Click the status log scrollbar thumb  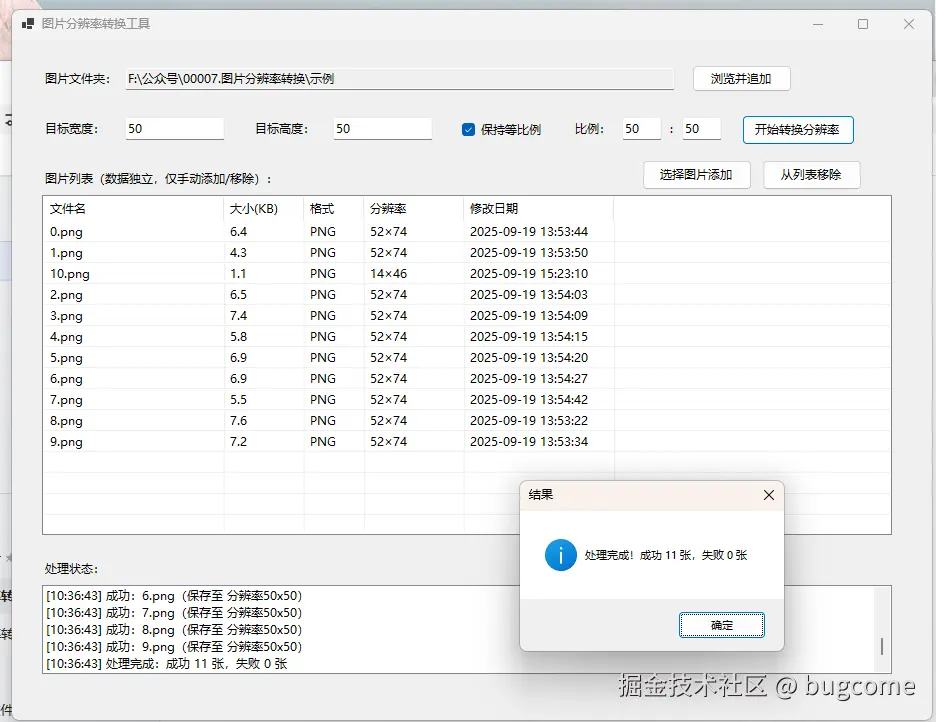click(882, 646)
